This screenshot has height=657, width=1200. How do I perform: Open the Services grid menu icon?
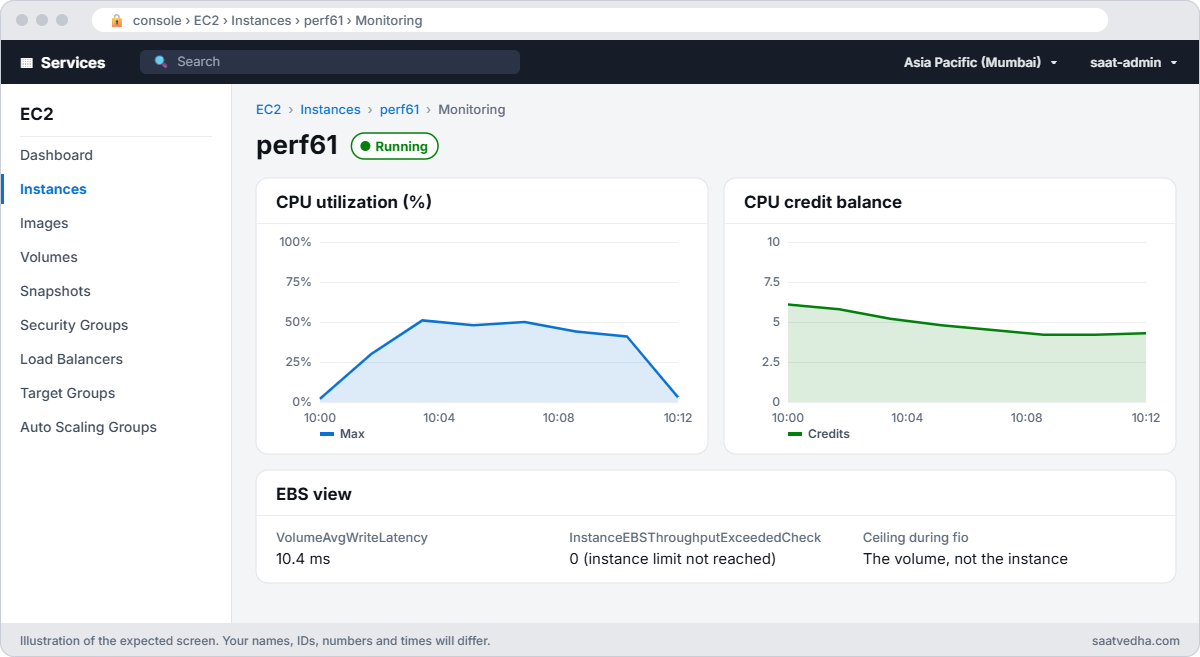pyautogui.click(x=27, y=62)
